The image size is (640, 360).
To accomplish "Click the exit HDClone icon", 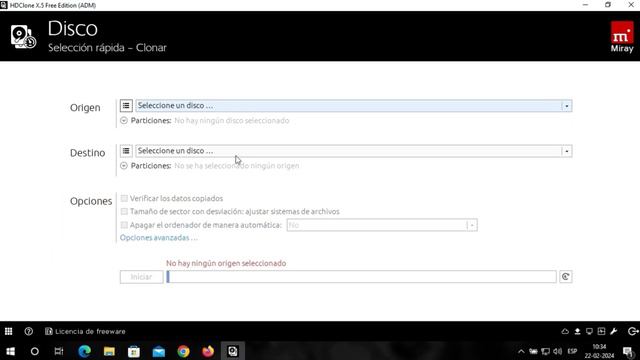I will click(x=632, y=331).
